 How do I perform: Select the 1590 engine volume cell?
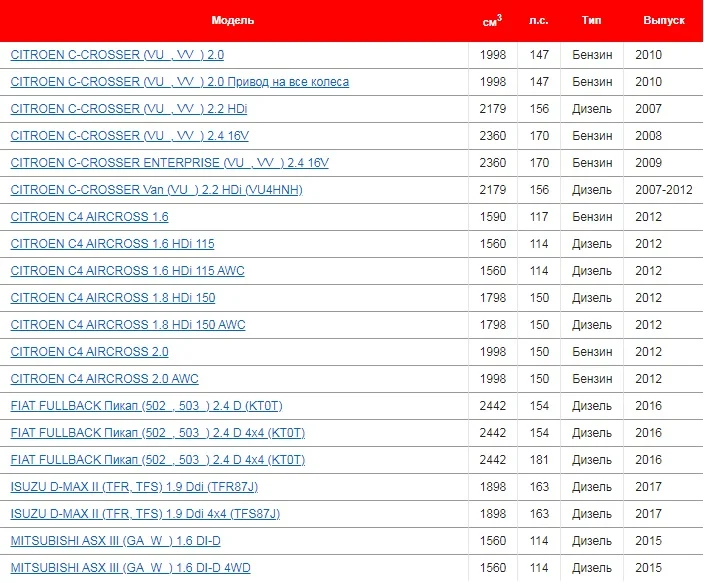coord(493,216)
